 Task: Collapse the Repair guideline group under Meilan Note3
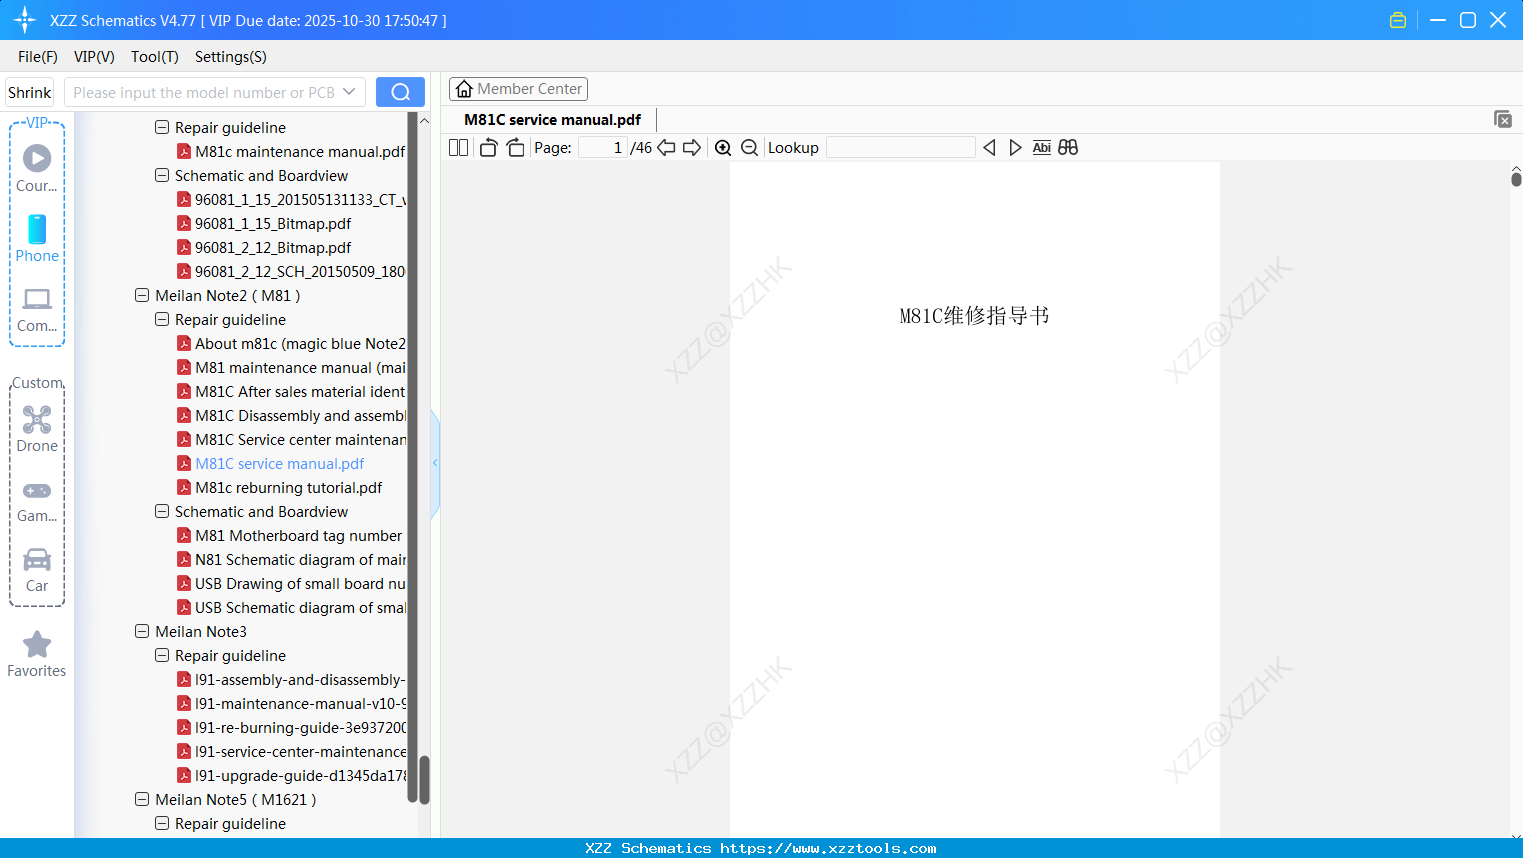pyautogui.click(x=161, y=655)
